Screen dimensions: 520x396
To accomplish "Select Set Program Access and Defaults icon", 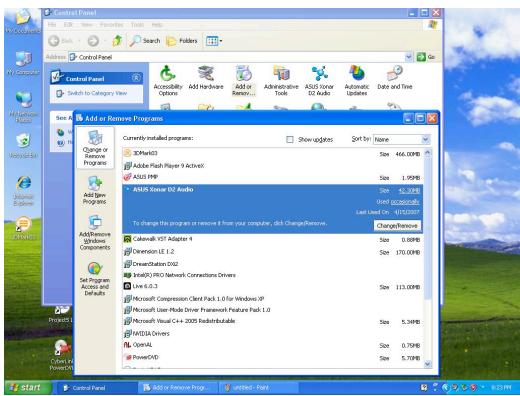I will 95,279.
